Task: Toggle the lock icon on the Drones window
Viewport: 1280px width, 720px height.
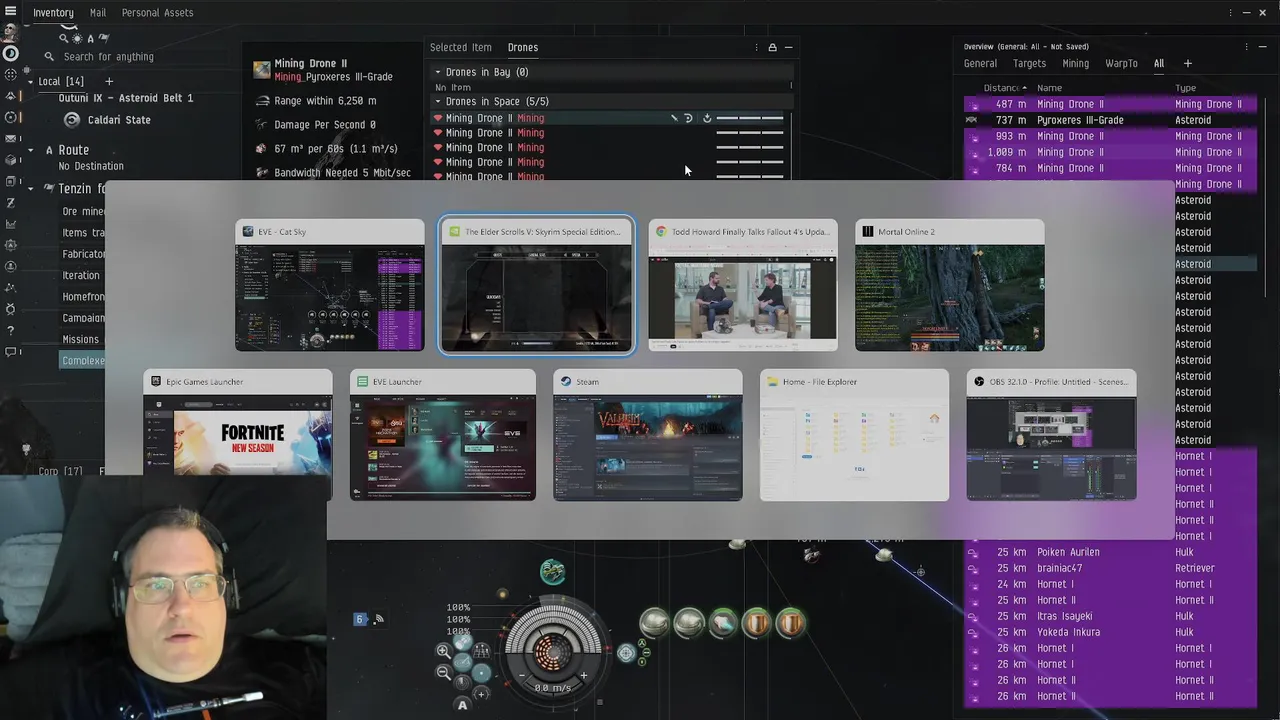Action: (x=772, y=47)
